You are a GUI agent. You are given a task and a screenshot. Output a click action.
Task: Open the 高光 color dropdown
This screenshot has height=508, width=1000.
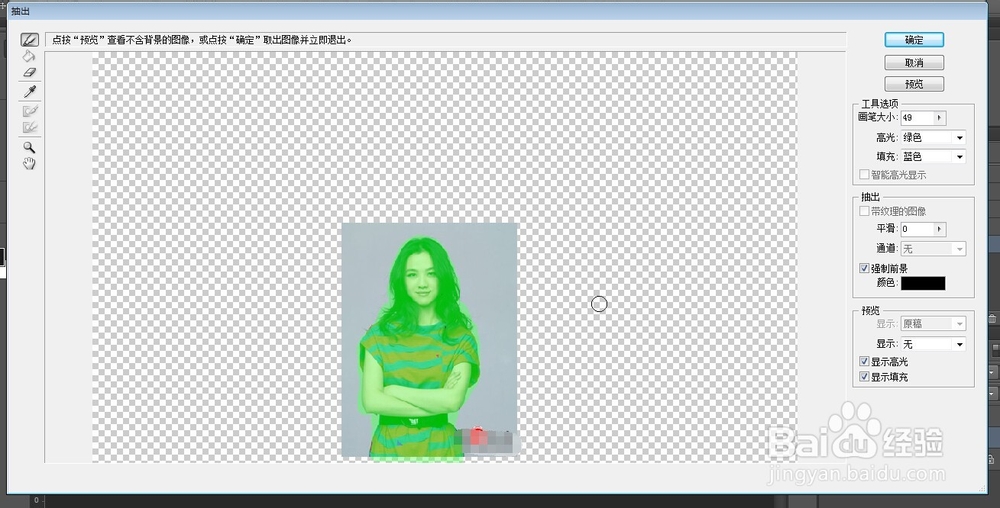[933, 137]
